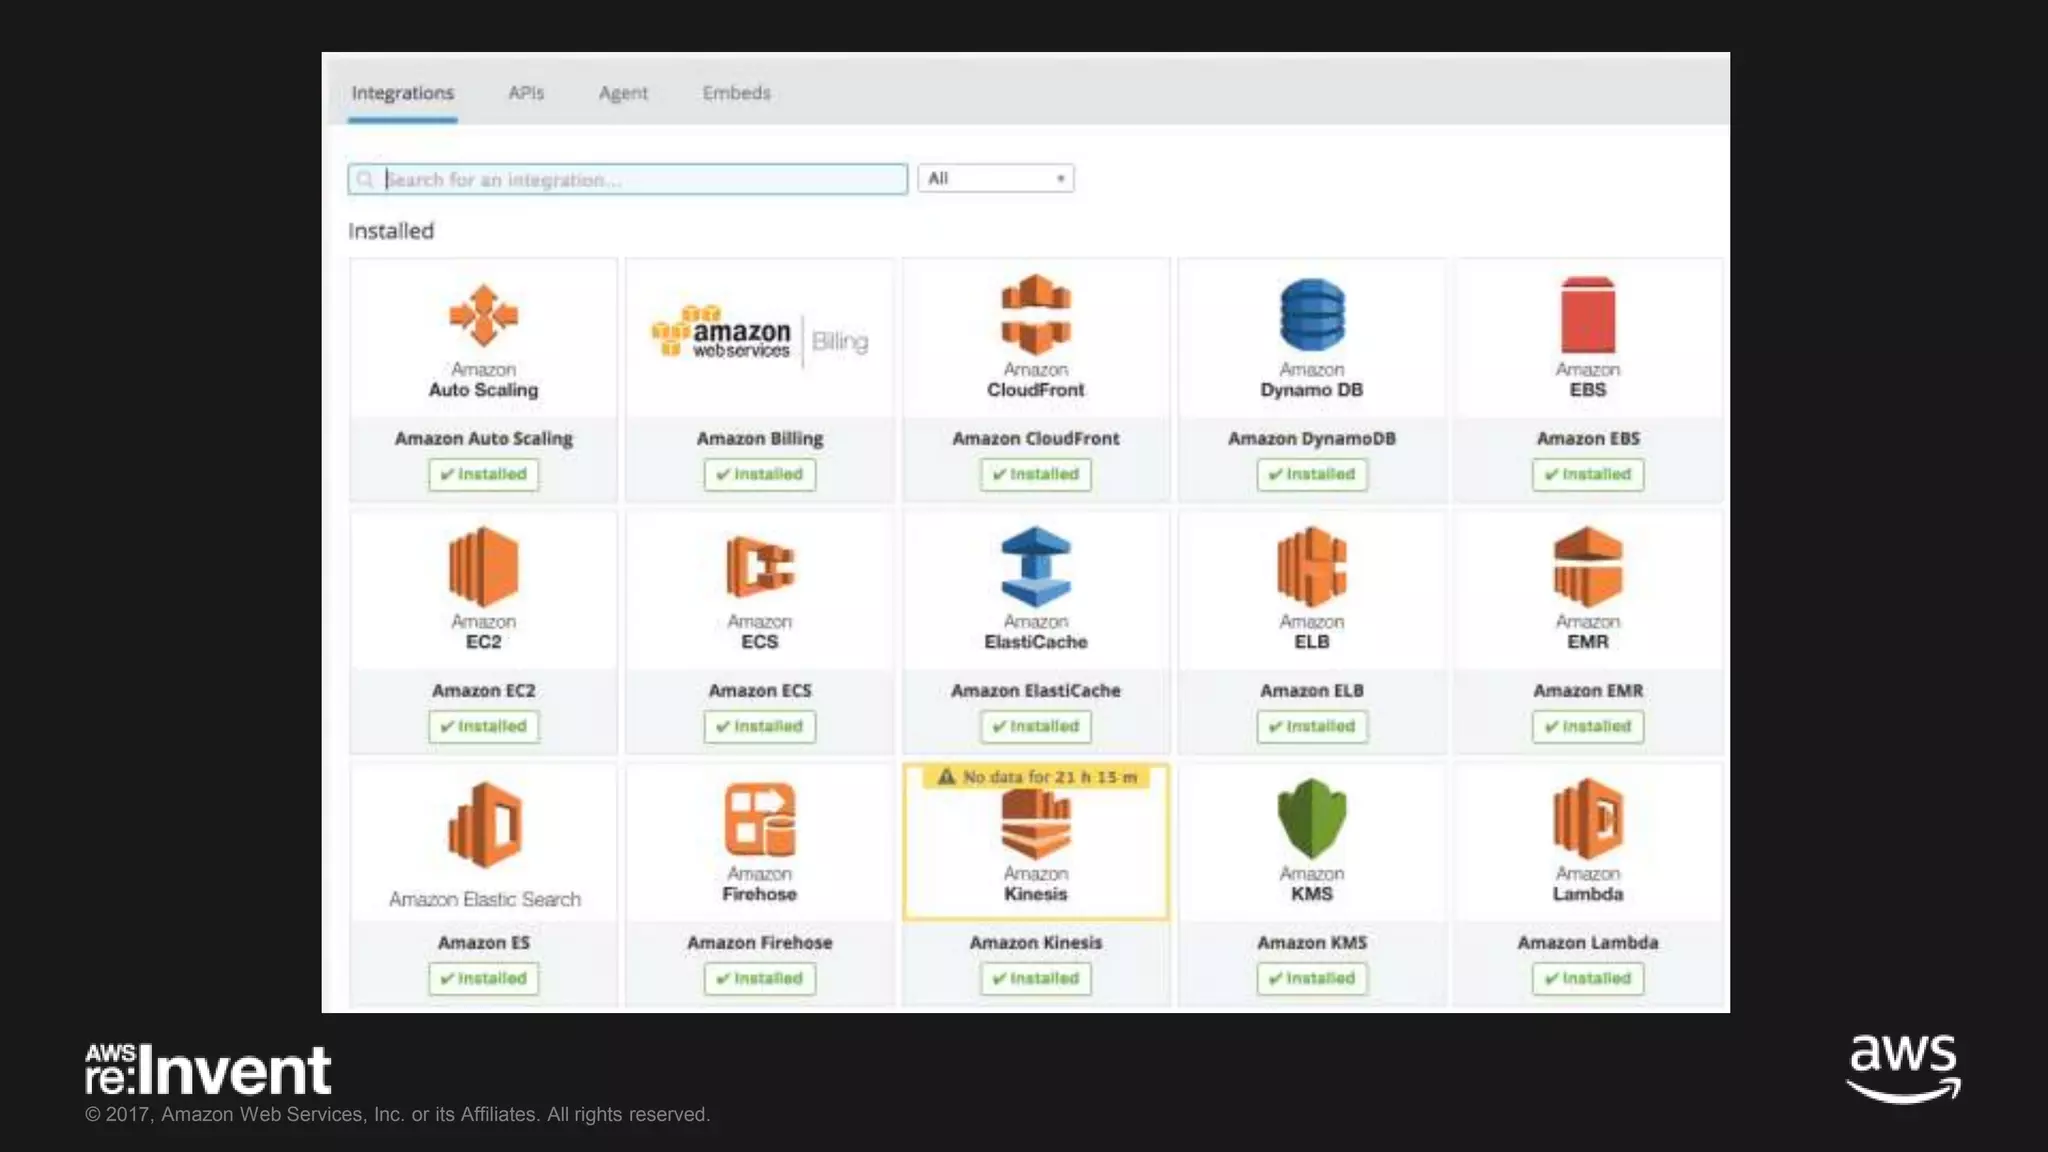The image size is (2048, 1152).
Task: Click the Installed button under Amazon CloudFront
Action: (x=1036, y=474)
